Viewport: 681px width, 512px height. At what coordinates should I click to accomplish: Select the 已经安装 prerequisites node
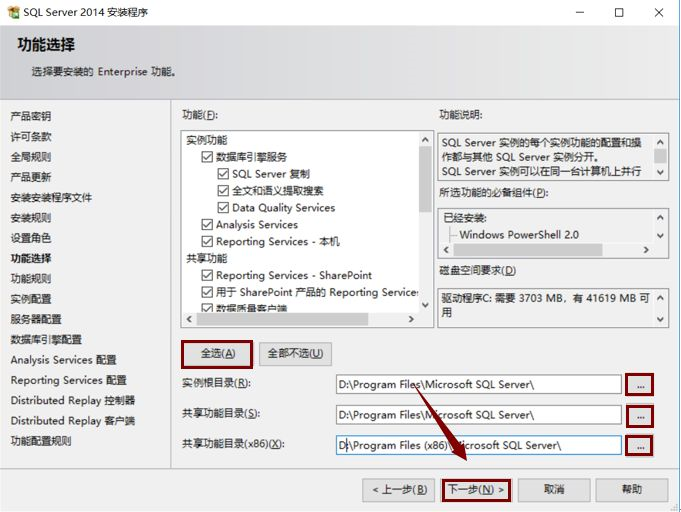point(464,218)
